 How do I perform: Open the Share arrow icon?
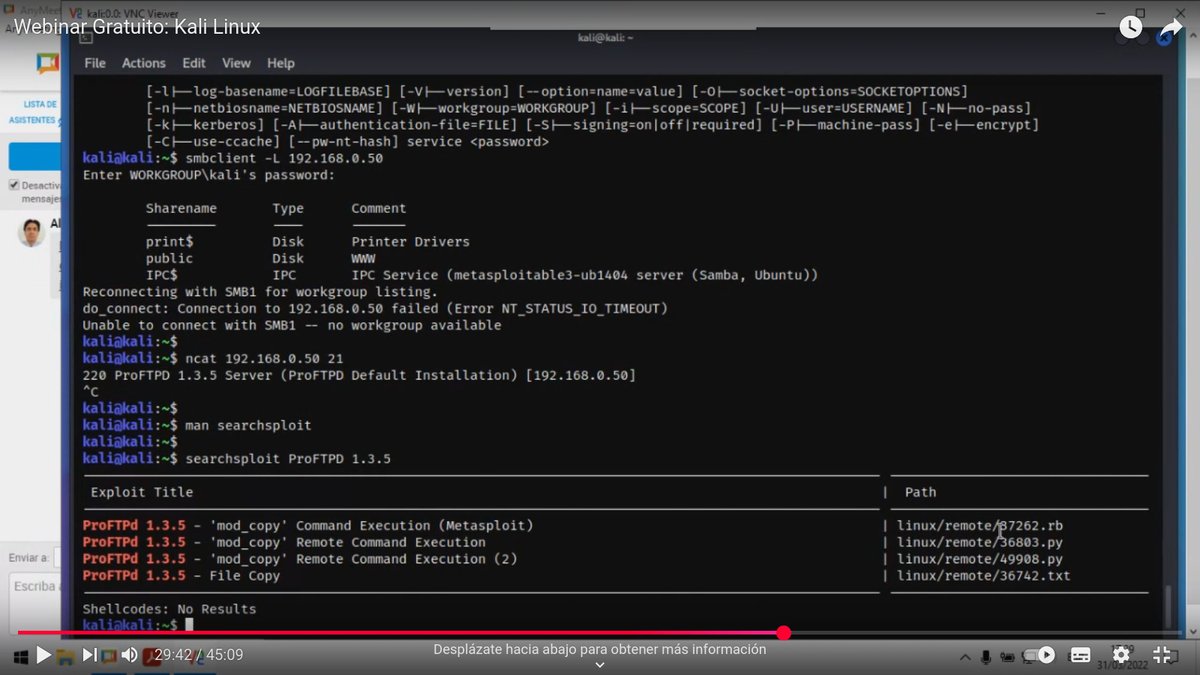coord(1171,27)
